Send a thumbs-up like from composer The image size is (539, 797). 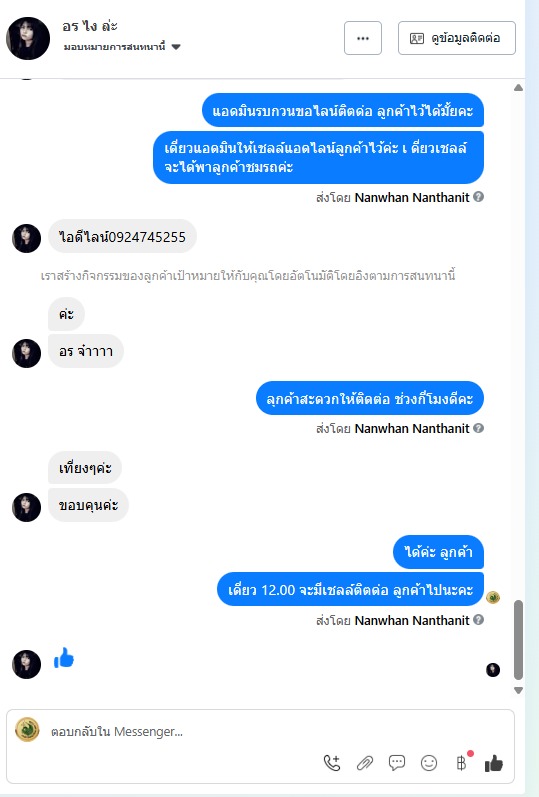pyautogui.click(x=493, y=762)
